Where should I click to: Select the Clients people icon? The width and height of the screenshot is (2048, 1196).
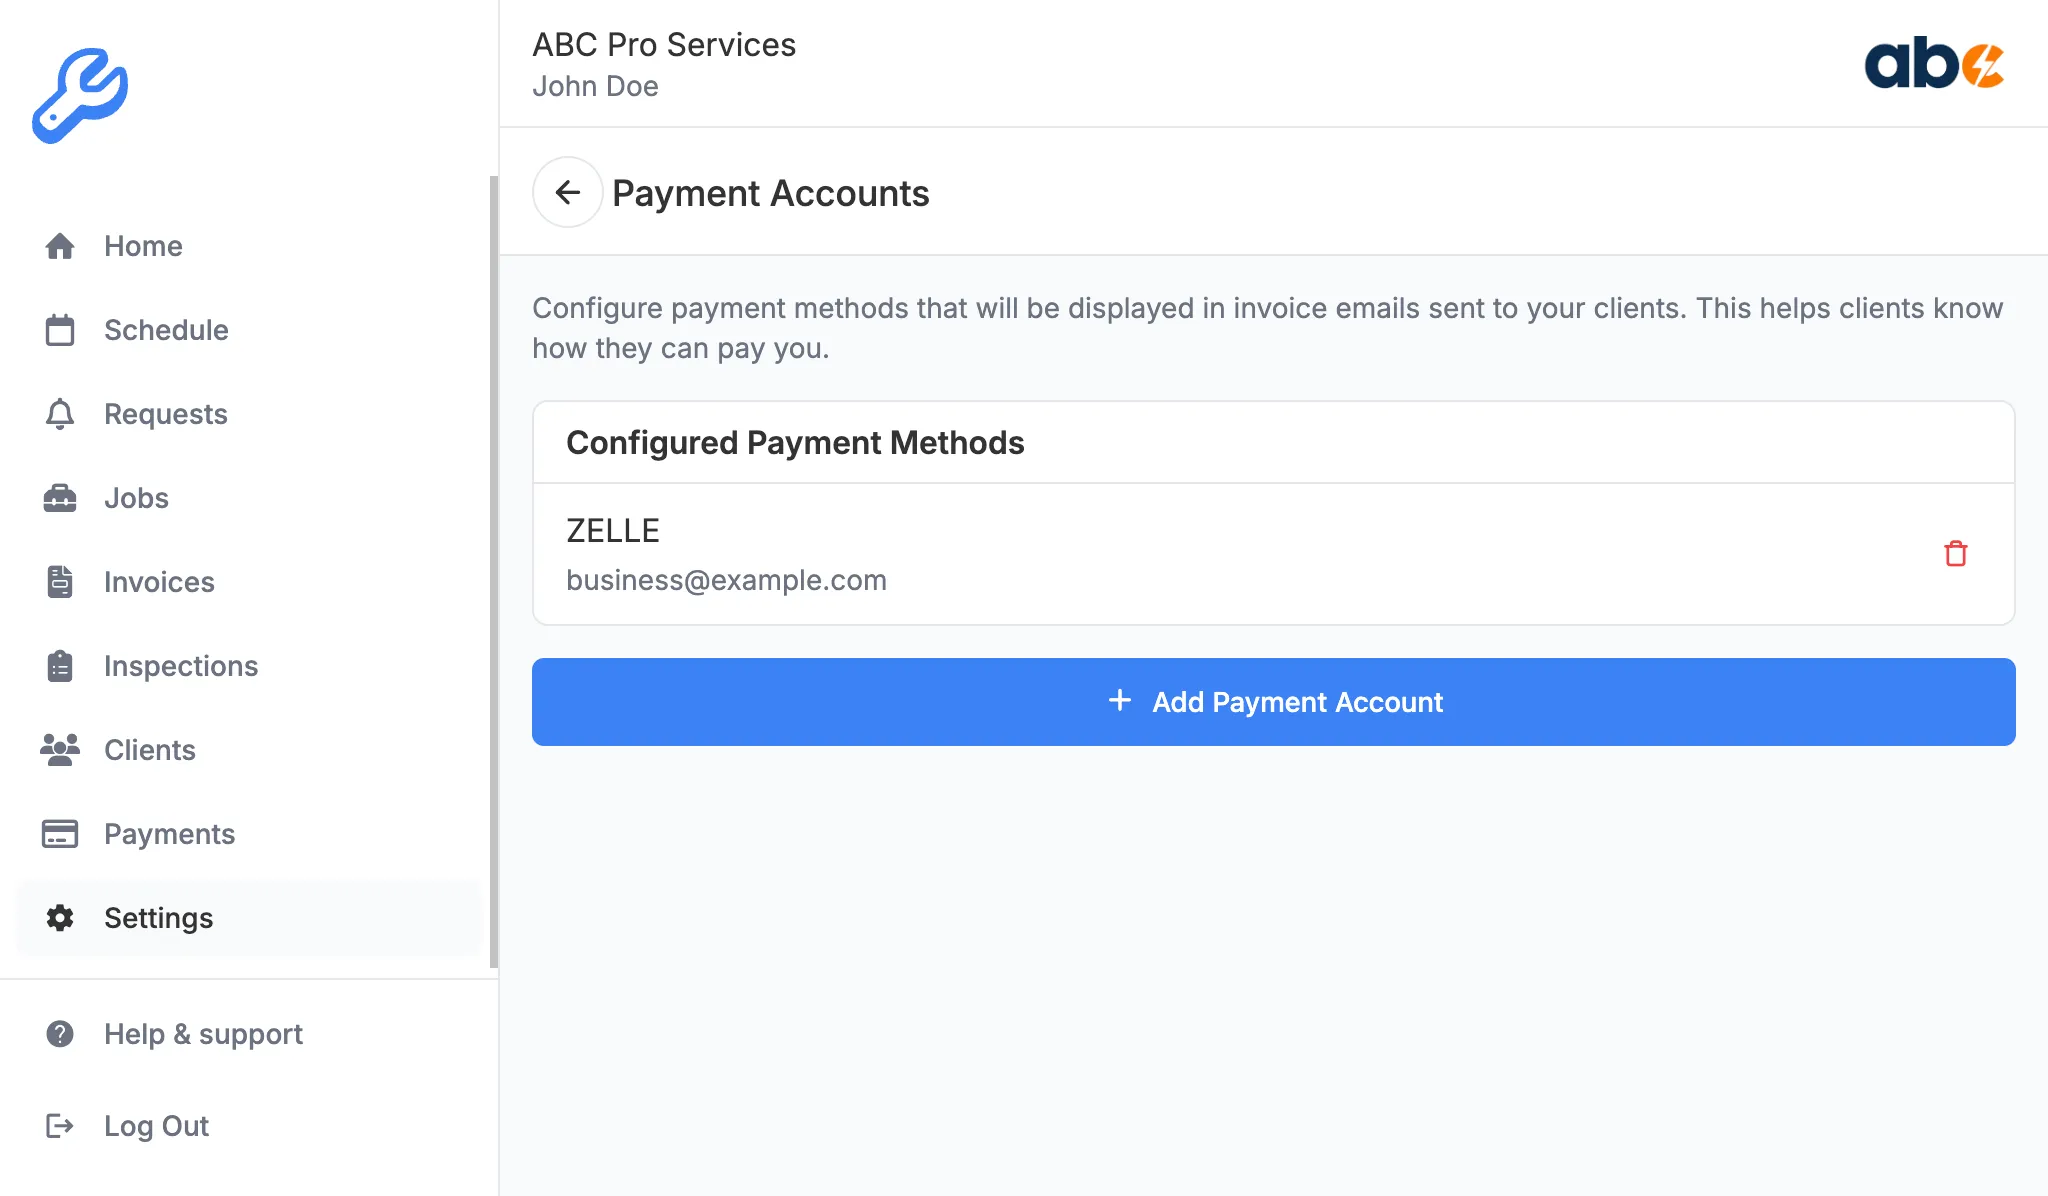pyautogui.click(x=60, y=750)
